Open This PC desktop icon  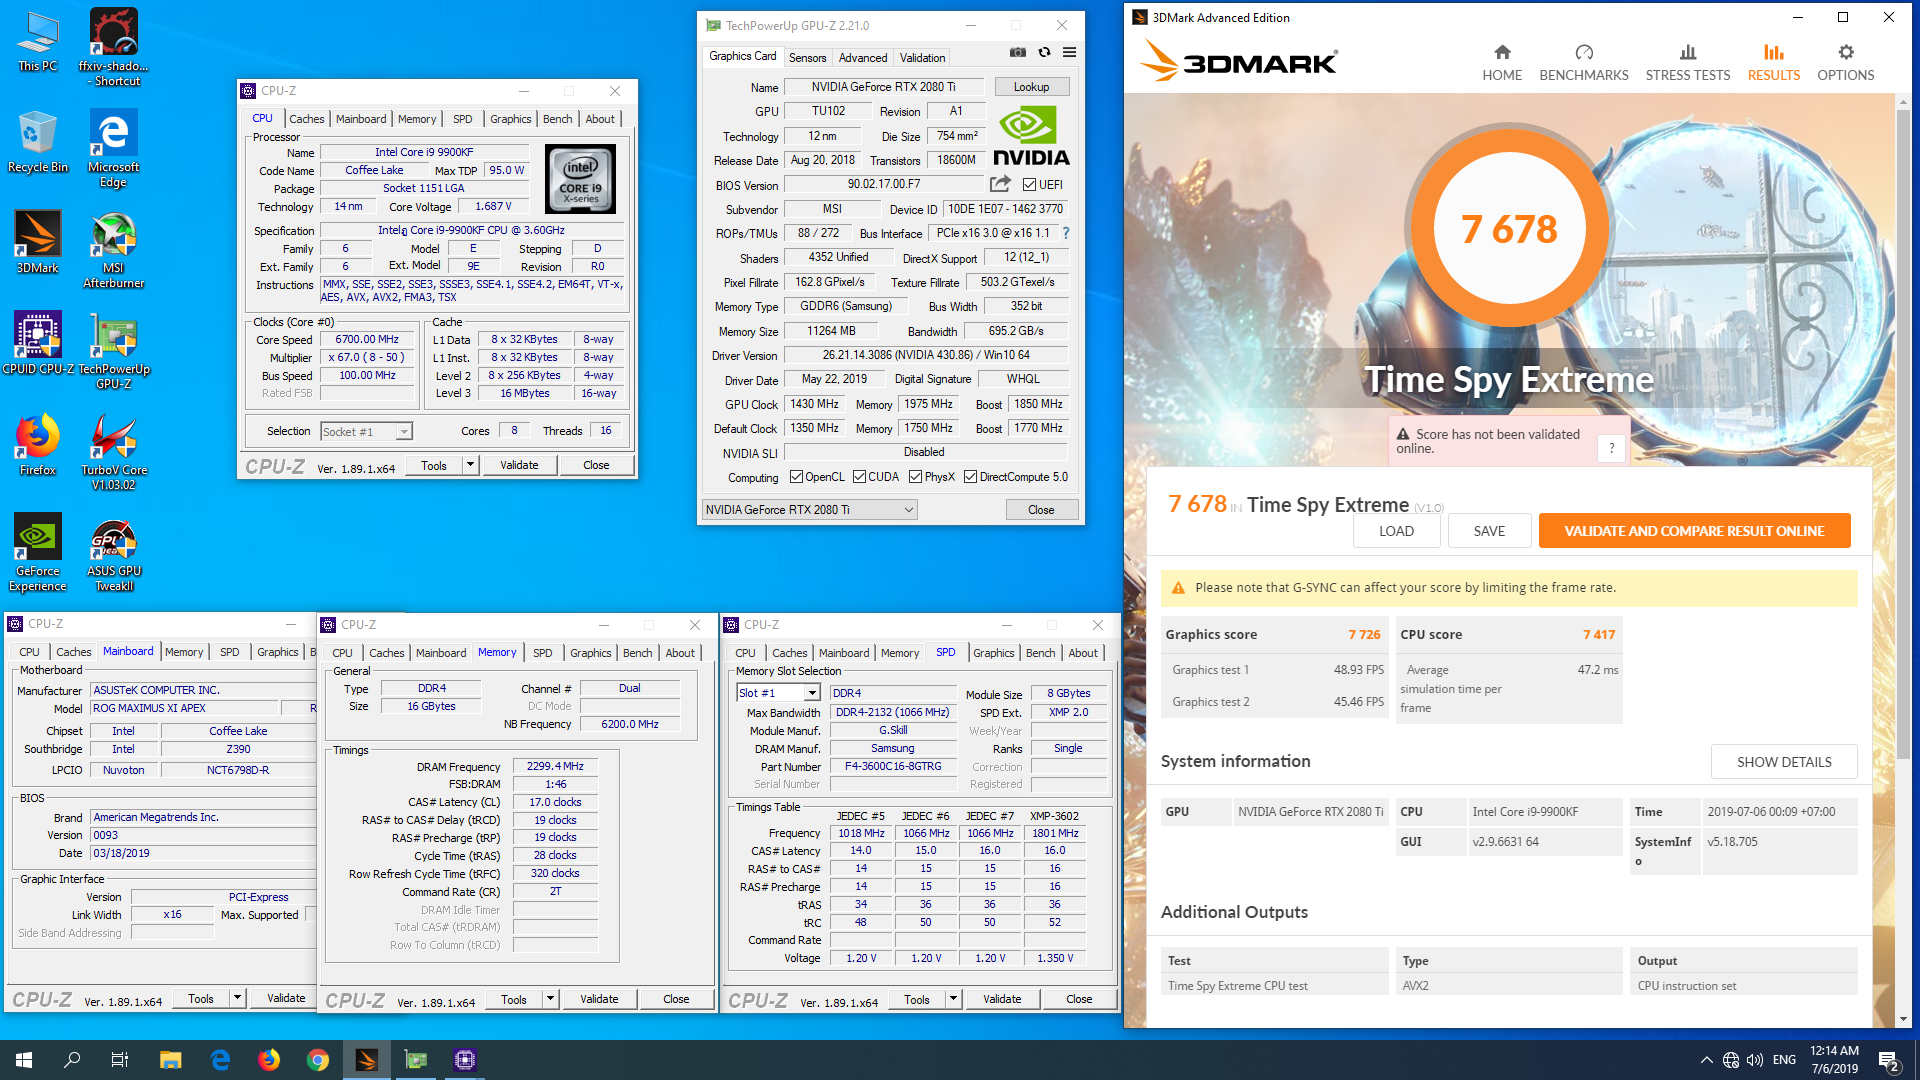[38, 41]
